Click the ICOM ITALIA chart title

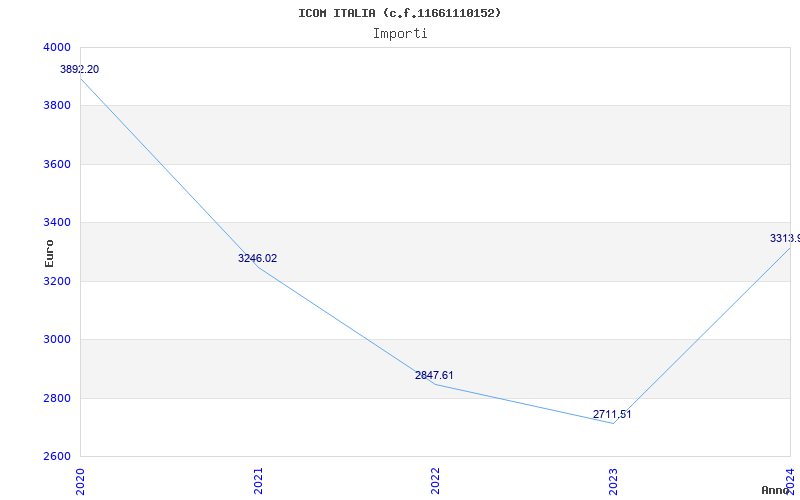coord(400,13)
